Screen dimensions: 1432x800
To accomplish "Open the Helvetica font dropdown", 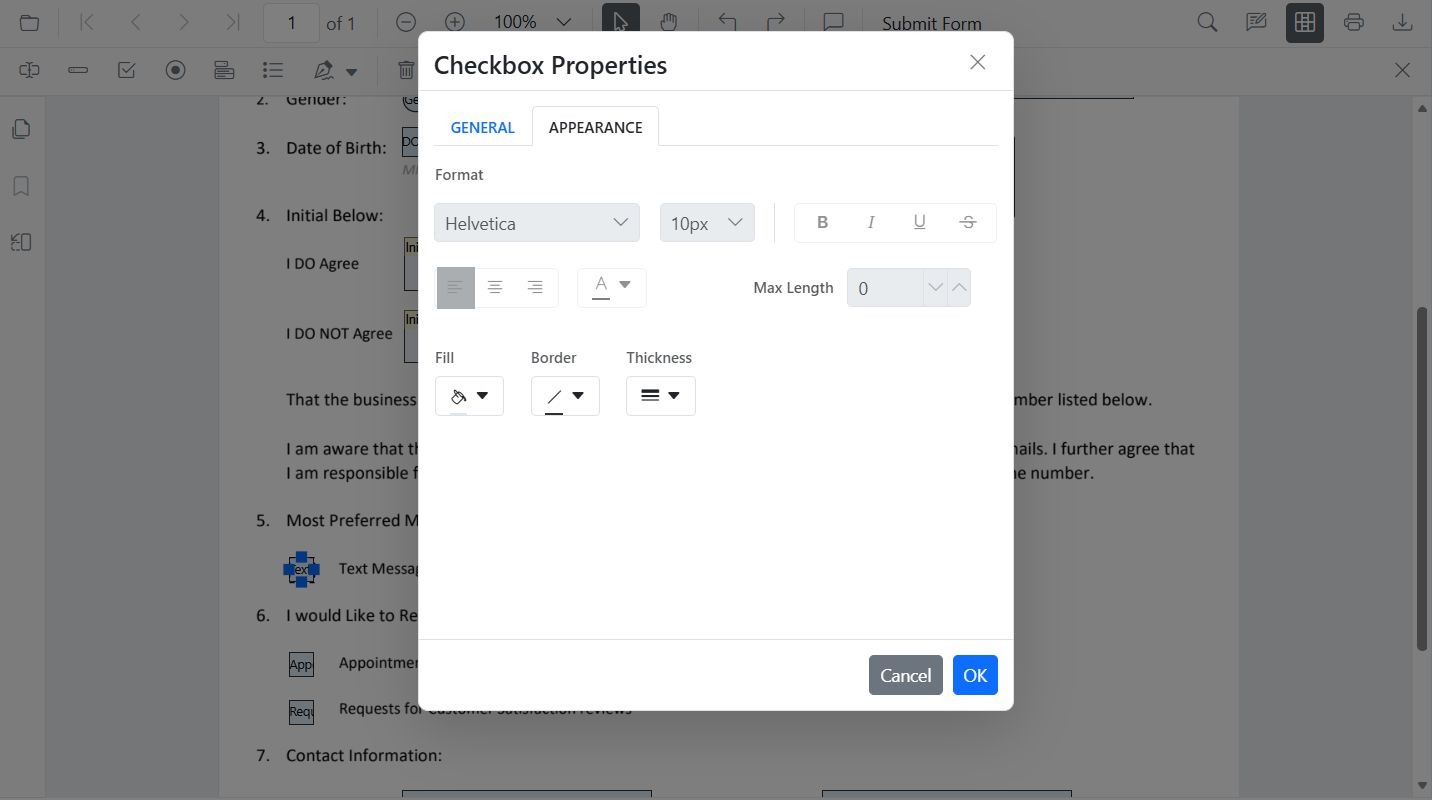I will [536, 222].
